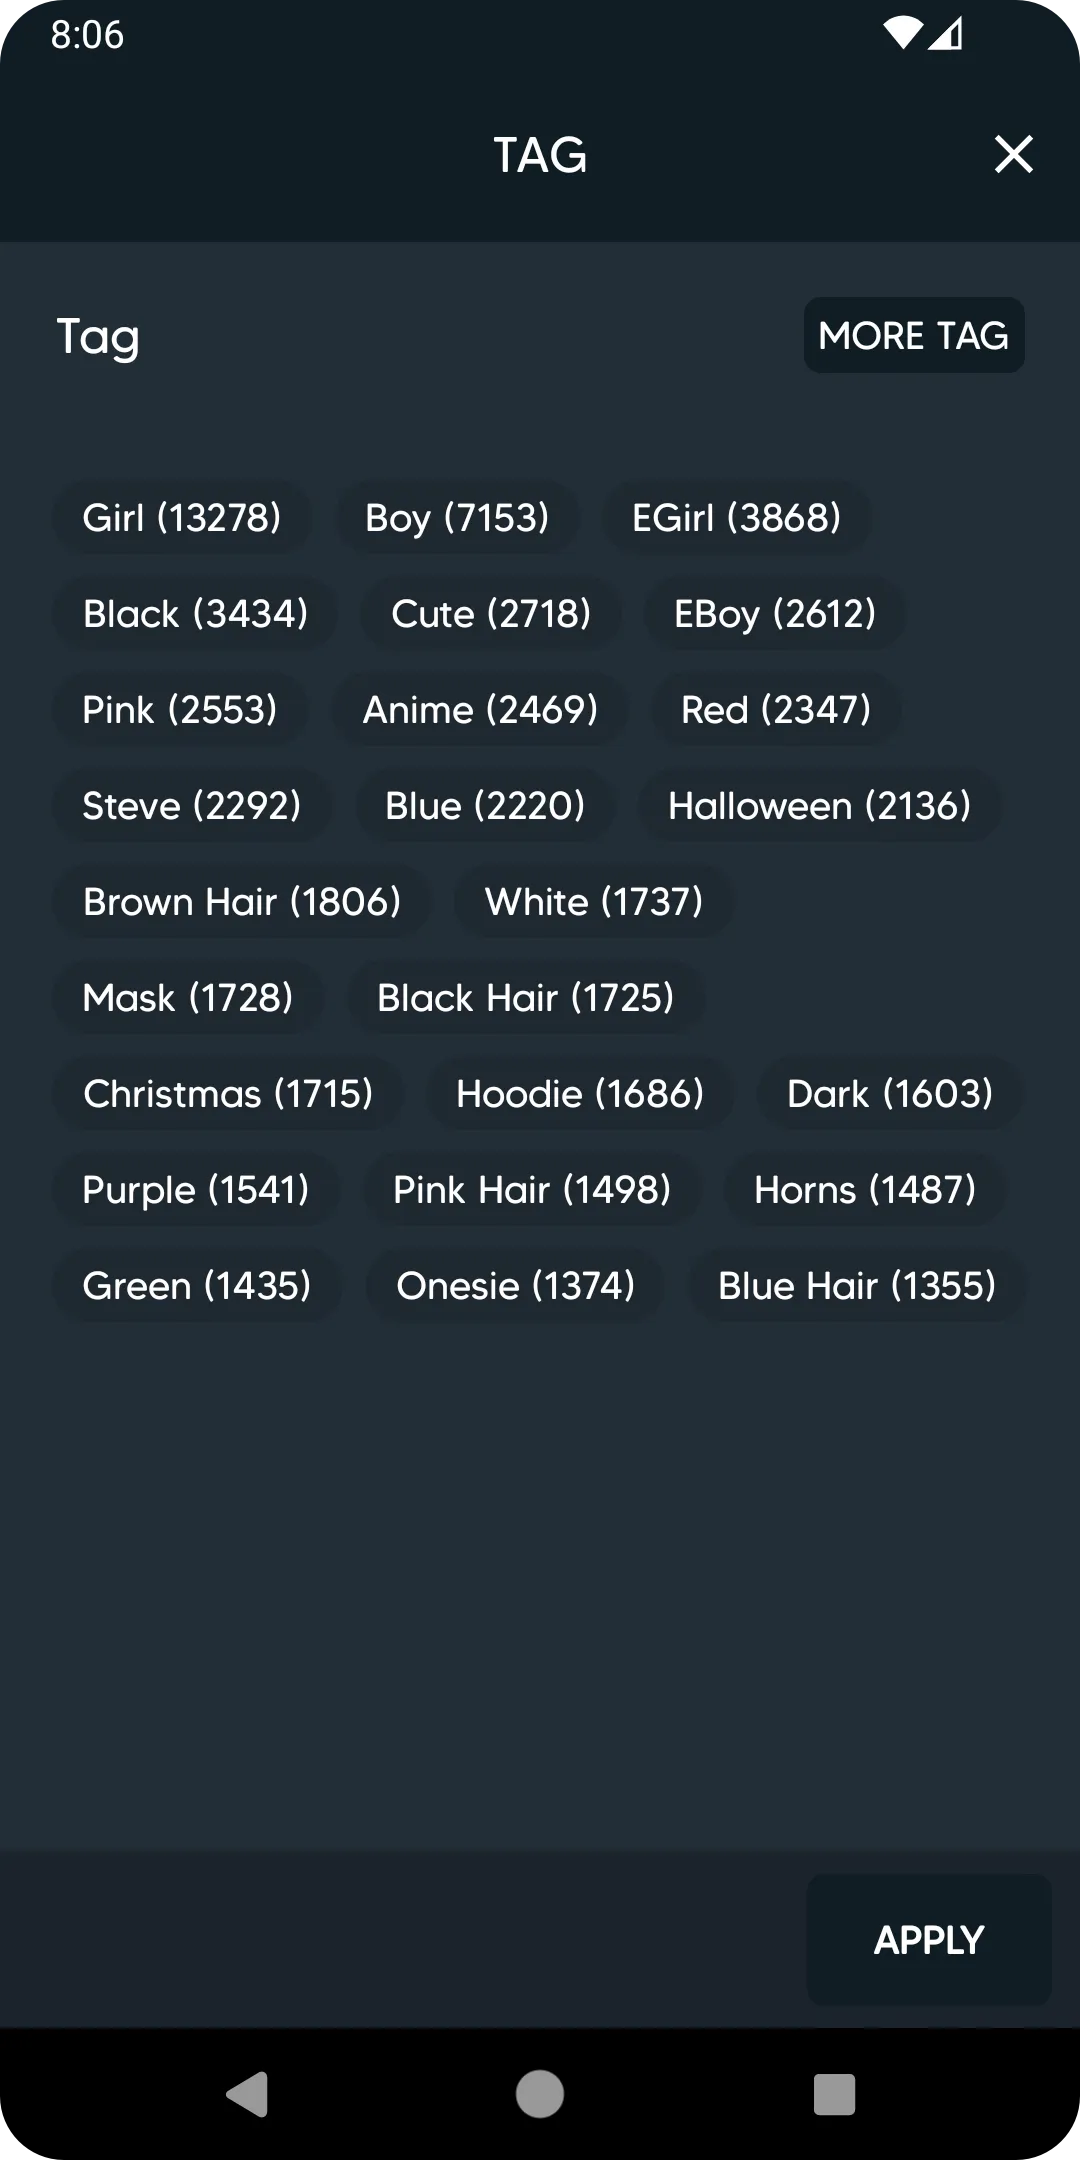Toggle the Girl (13278) tag
Viewport: 1080px width, 2160px height.
182,518
